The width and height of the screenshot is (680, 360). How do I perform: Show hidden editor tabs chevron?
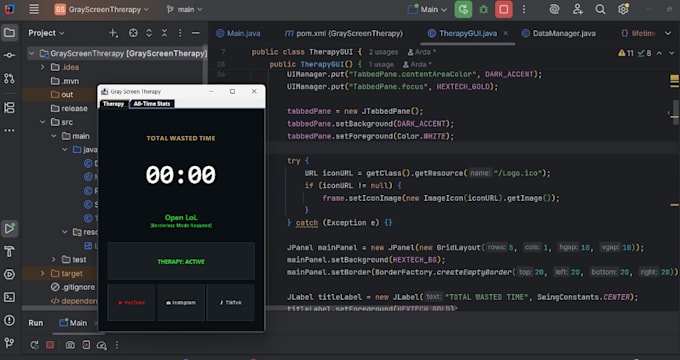[x=668, y=33]
